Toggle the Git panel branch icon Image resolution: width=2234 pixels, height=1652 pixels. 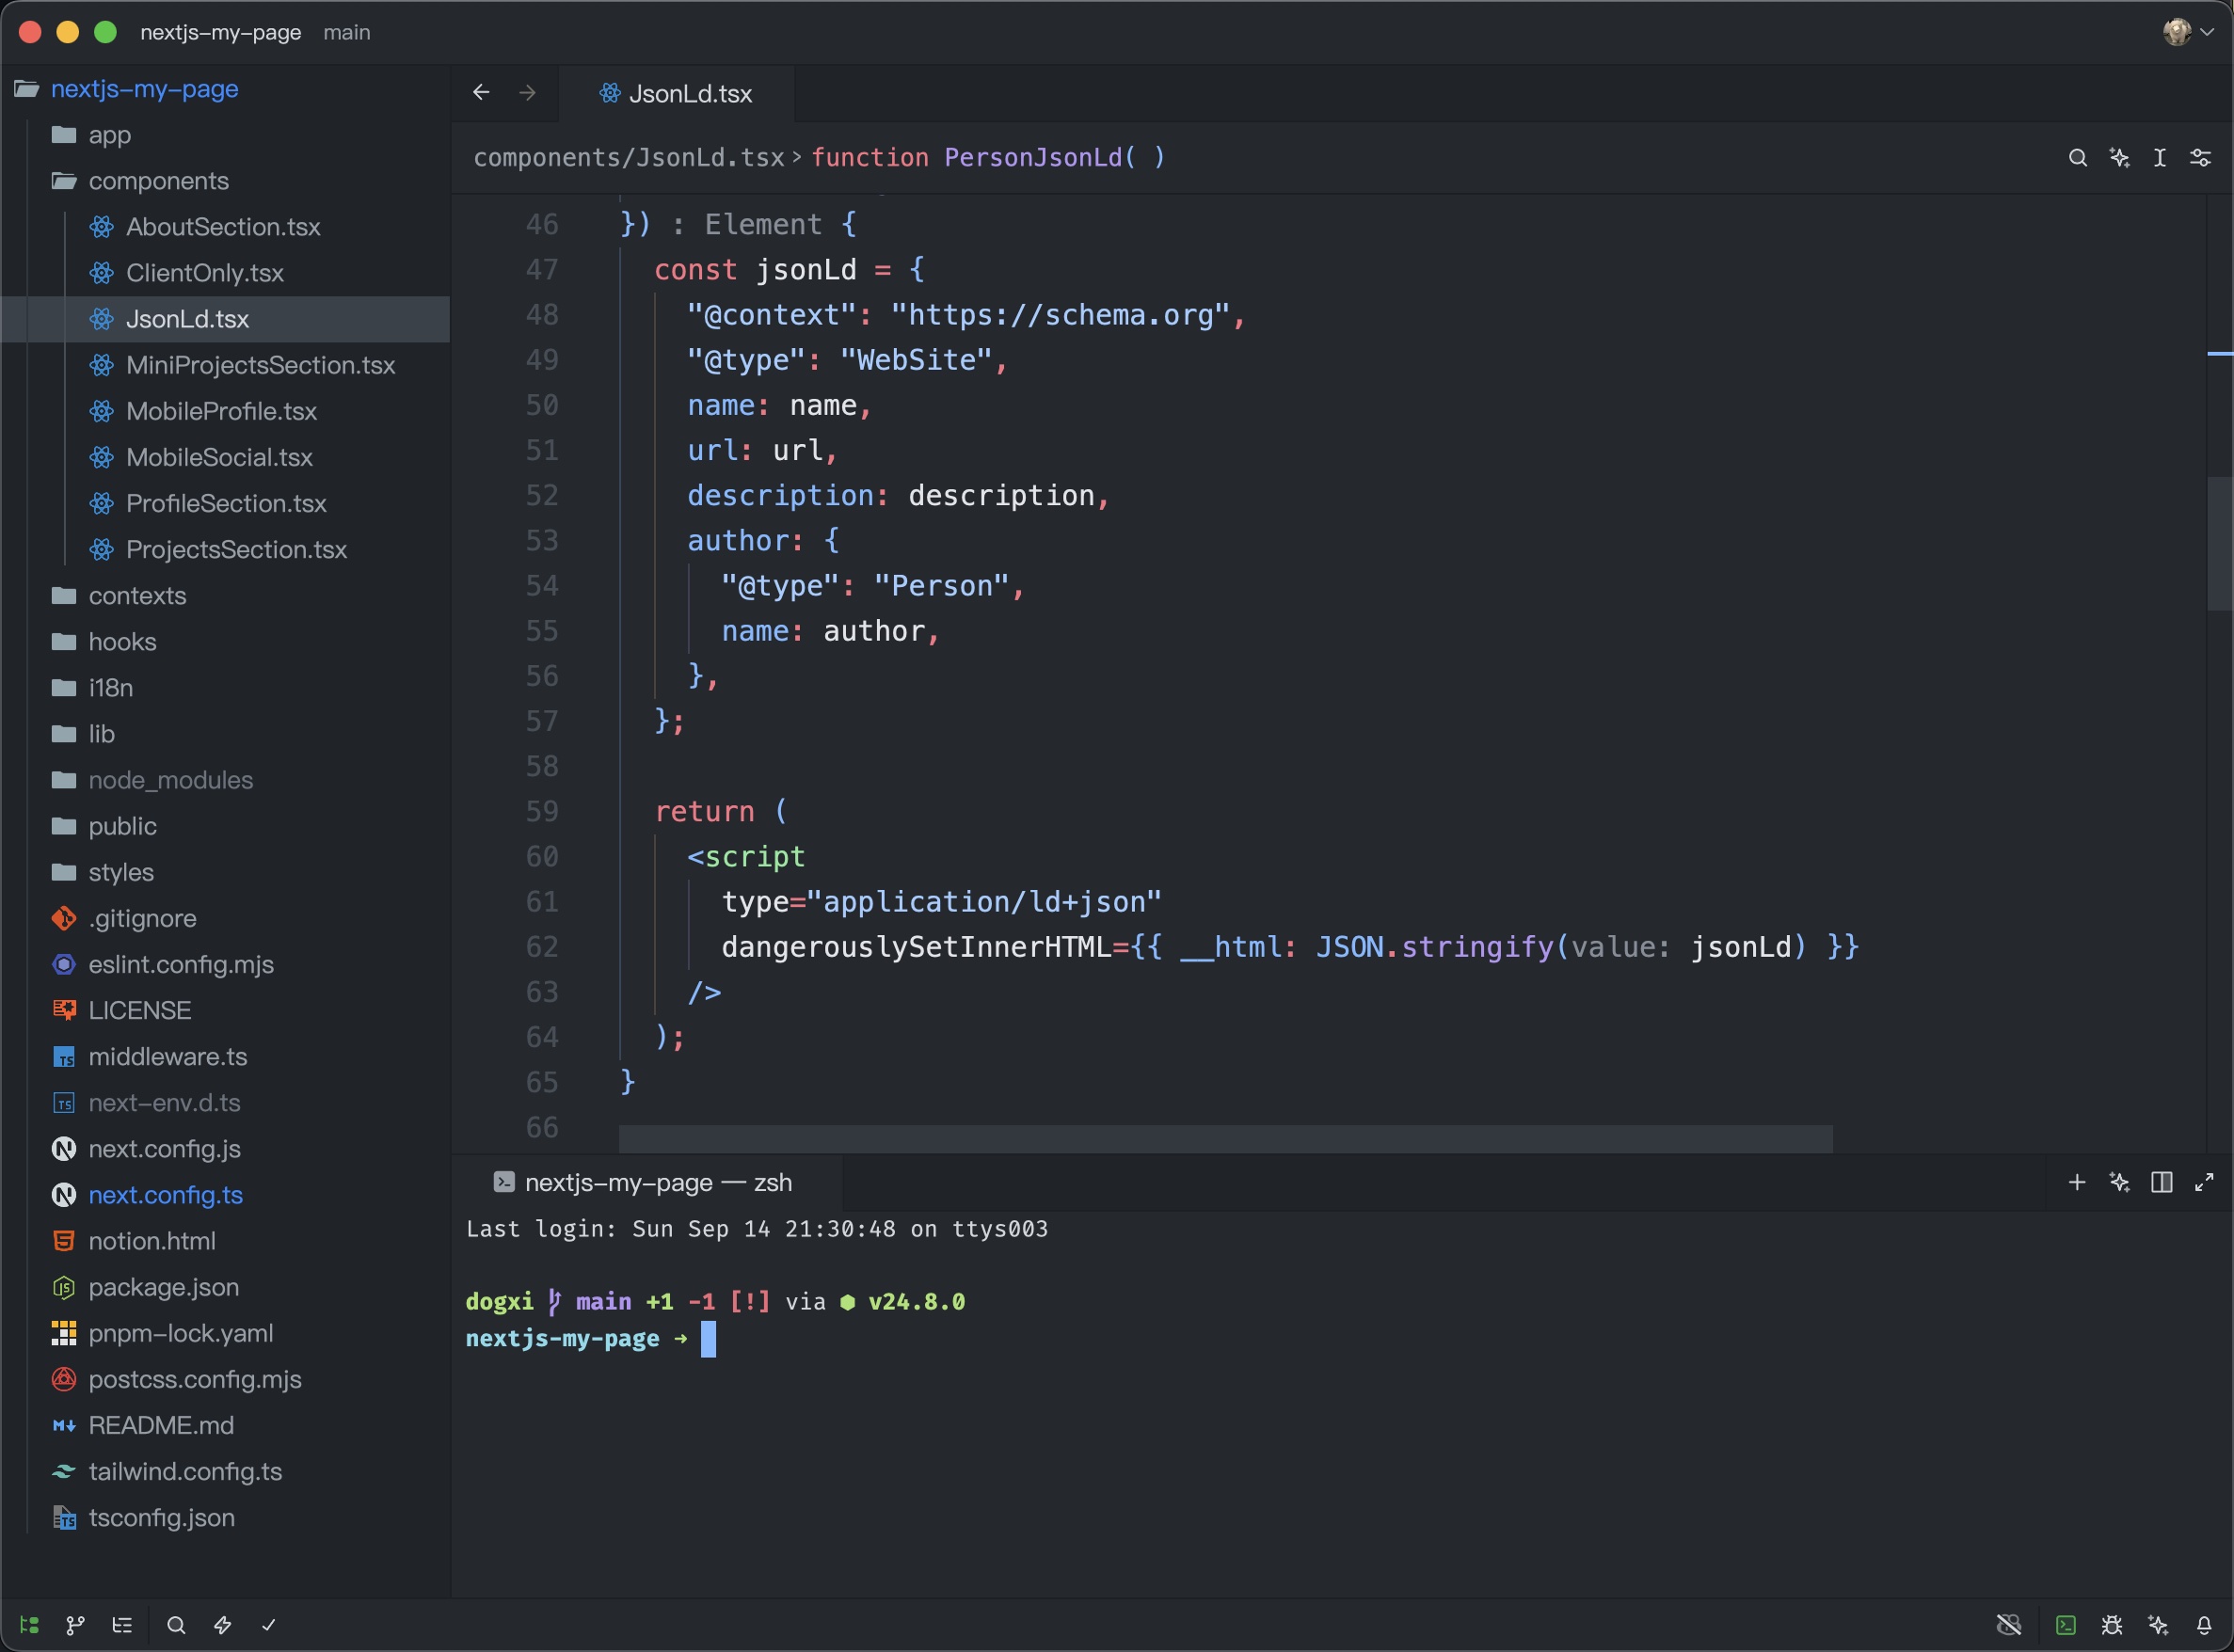pyautogui.click(x=75, y=1625)
